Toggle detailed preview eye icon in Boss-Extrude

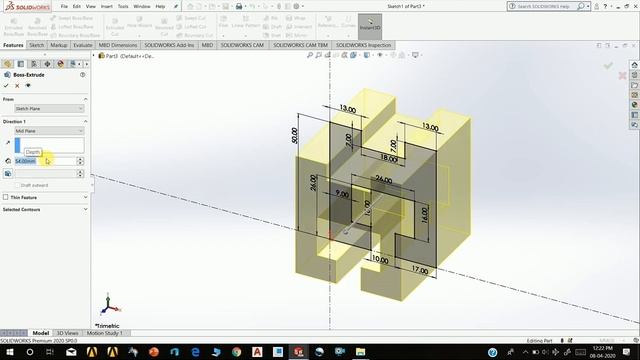pos(28,86)
